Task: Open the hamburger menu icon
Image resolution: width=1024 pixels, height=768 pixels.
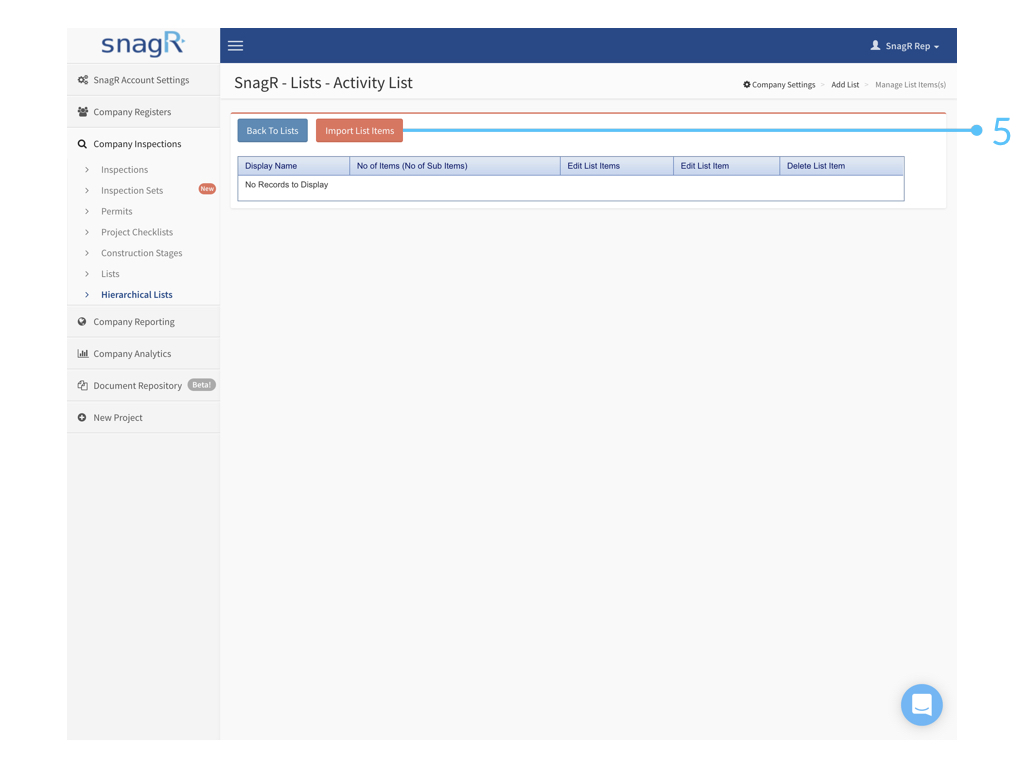Action: pos(235,46)
